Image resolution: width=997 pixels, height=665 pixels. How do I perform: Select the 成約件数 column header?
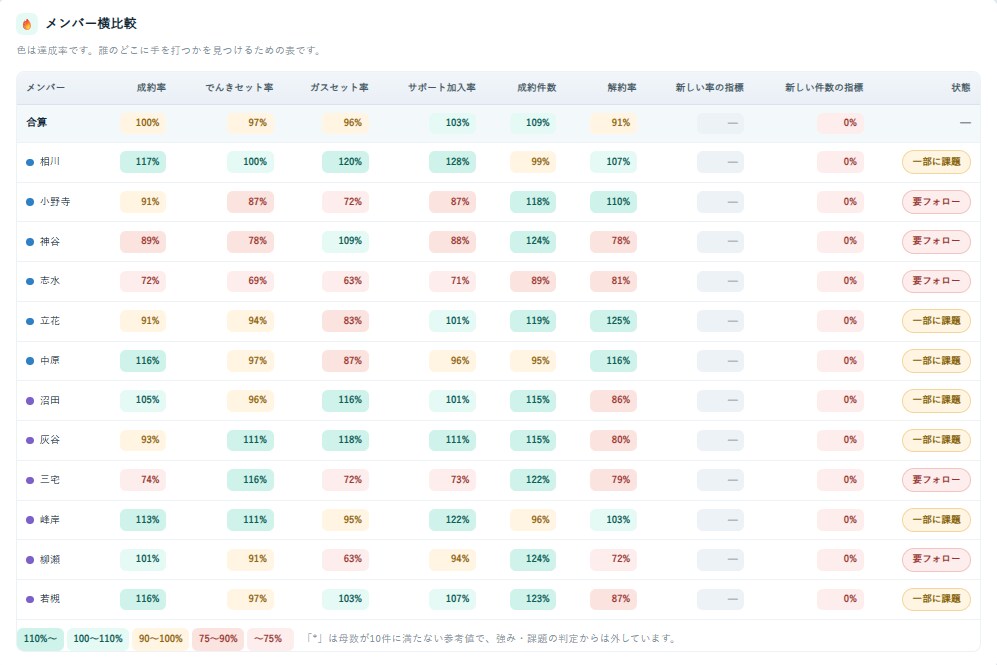coord(537,88)
